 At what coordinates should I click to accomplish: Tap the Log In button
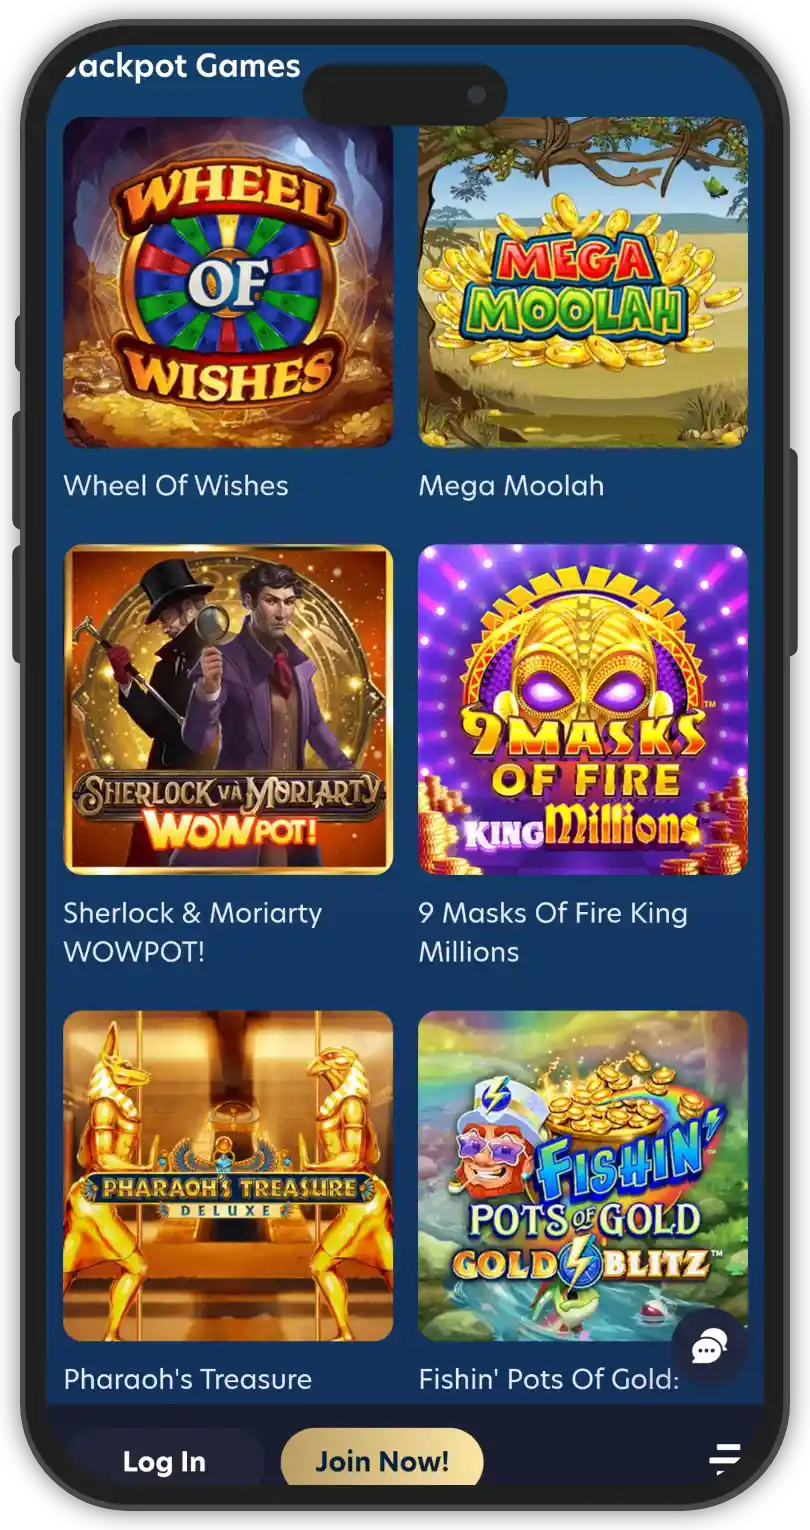[x=164, y=1461]
